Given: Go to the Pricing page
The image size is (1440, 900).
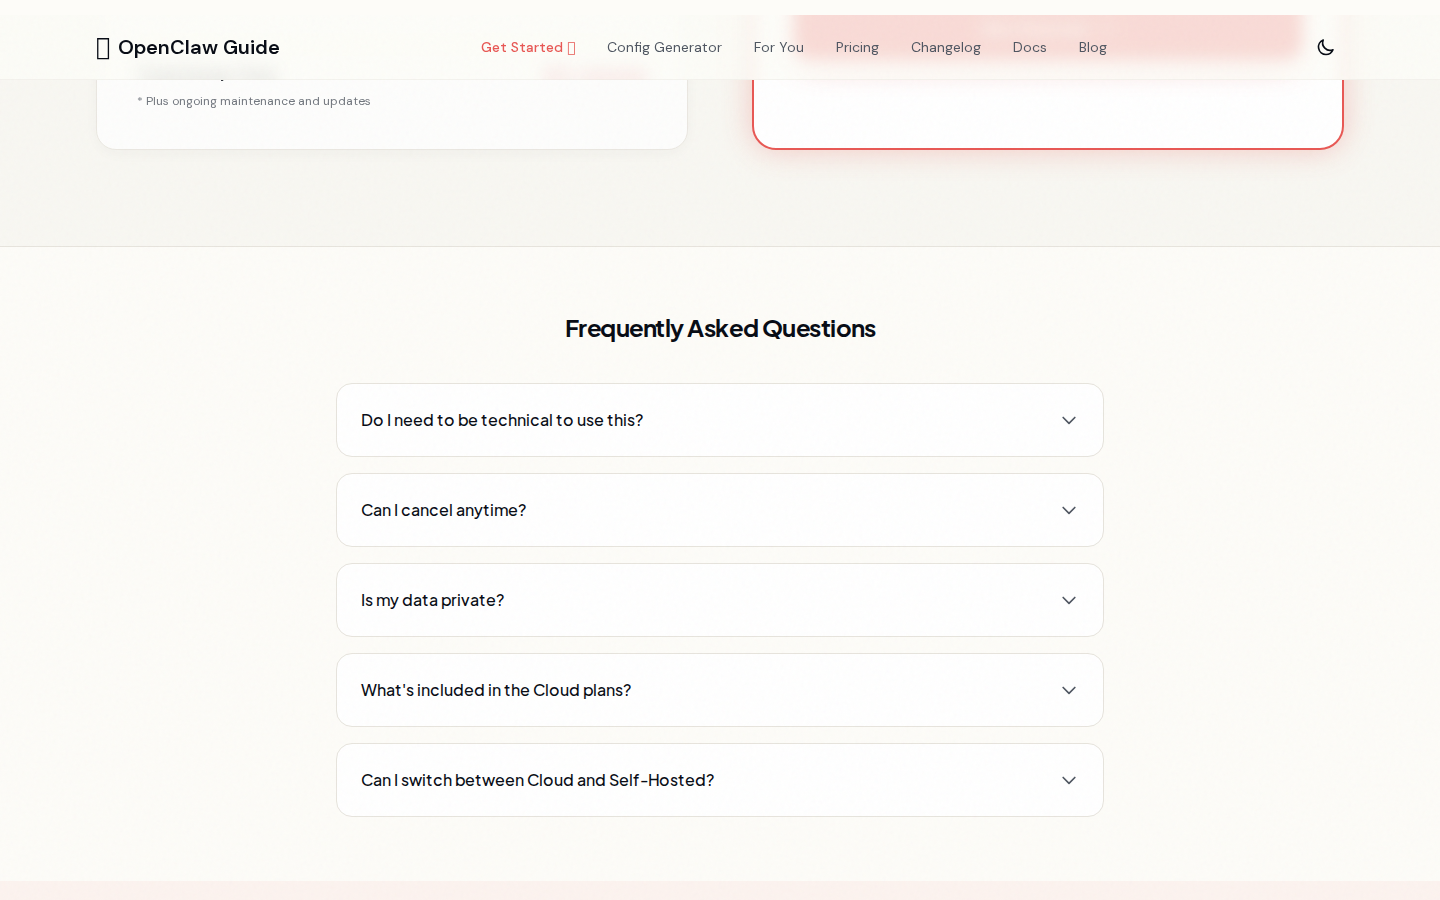Looking at the screenshot, I should click(x=857, y=47).
